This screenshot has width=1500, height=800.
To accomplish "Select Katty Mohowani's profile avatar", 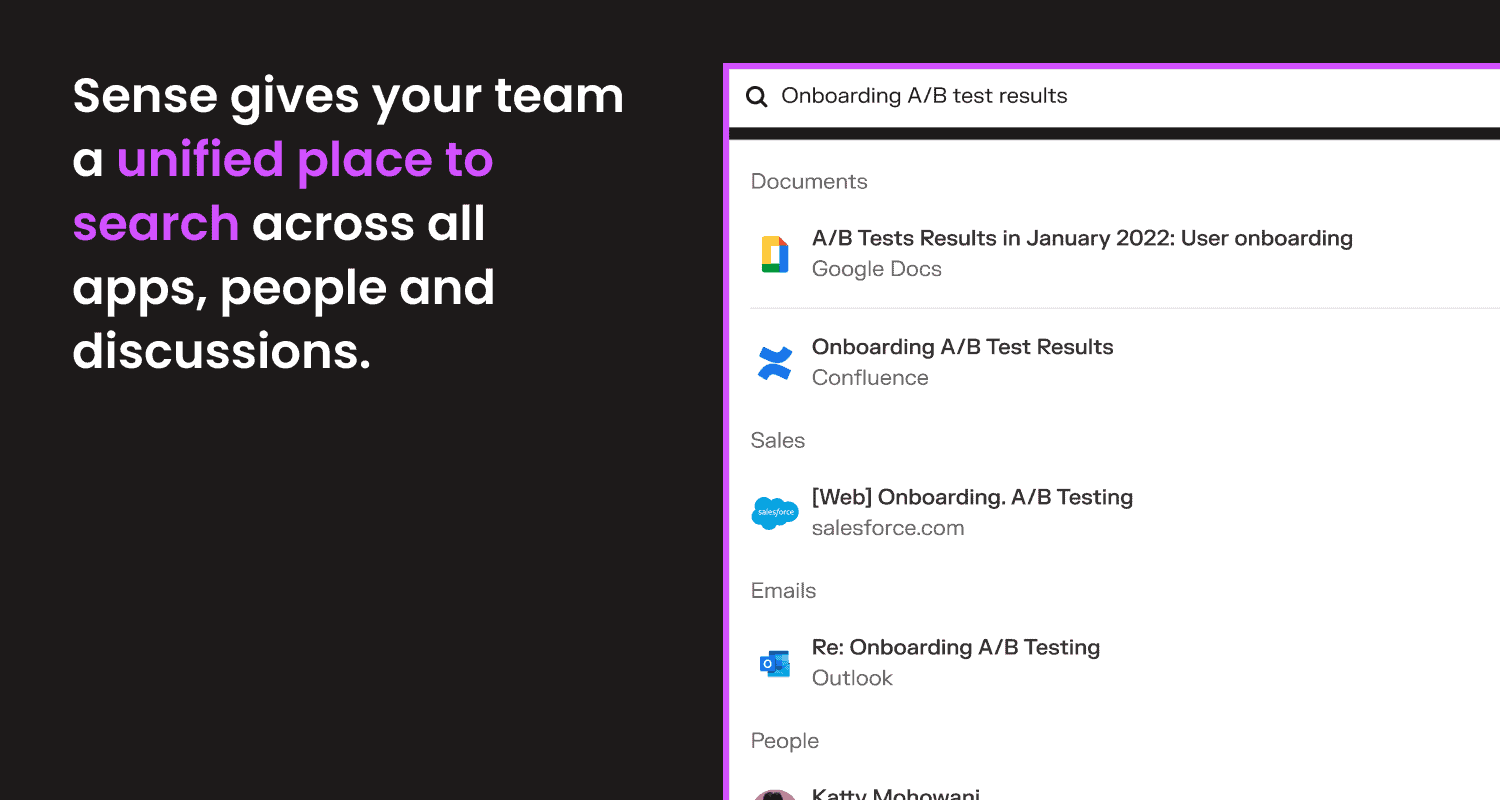I will (x=775, y=795).
